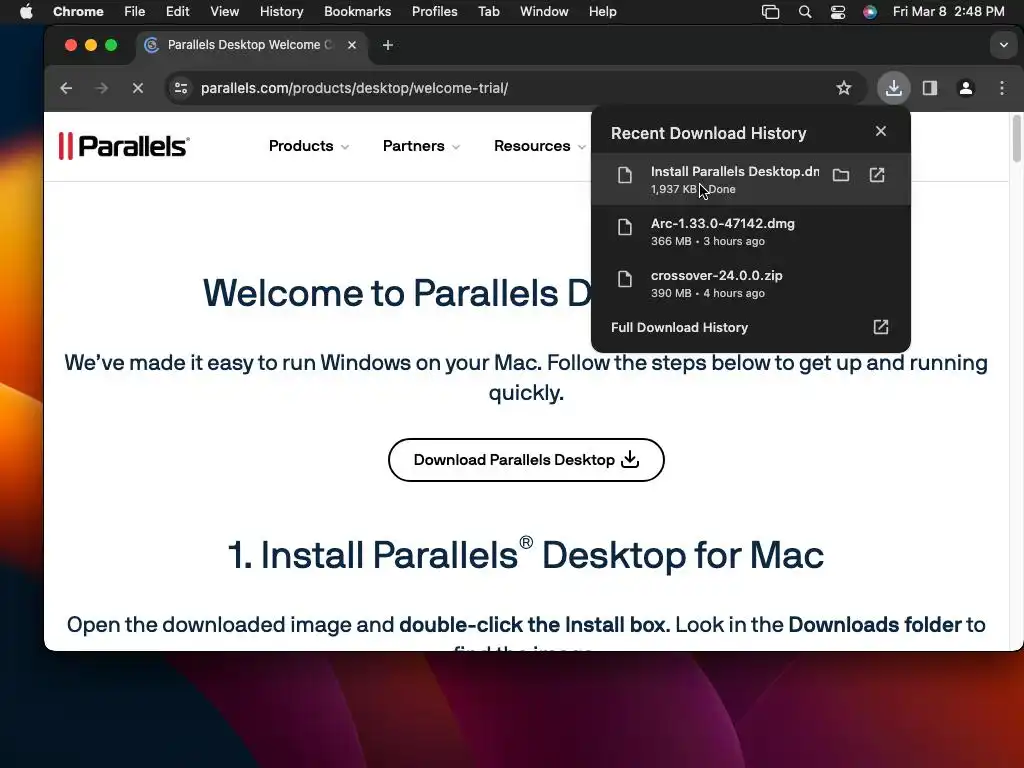Open the File menu
This screenshot has height=768, width=1024.
pos(135,12)
